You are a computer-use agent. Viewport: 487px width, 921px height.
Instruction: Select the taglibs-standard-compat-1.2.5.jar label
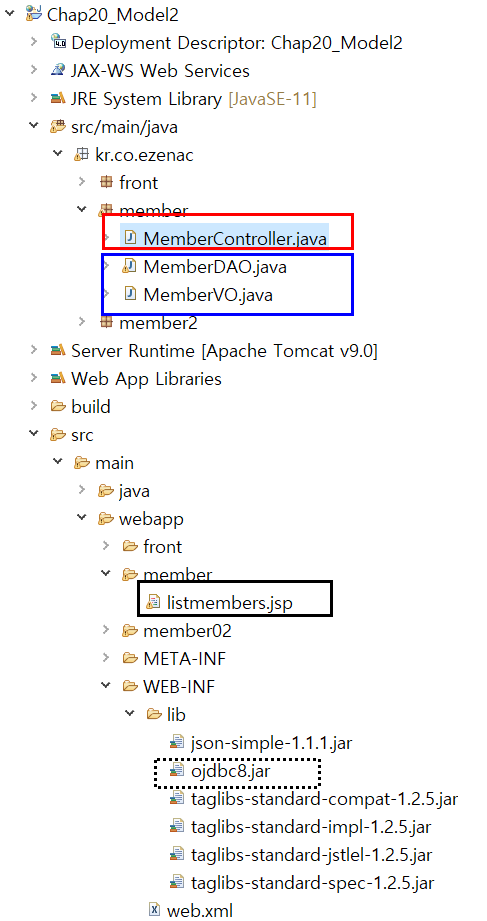(x=324, y=798)
